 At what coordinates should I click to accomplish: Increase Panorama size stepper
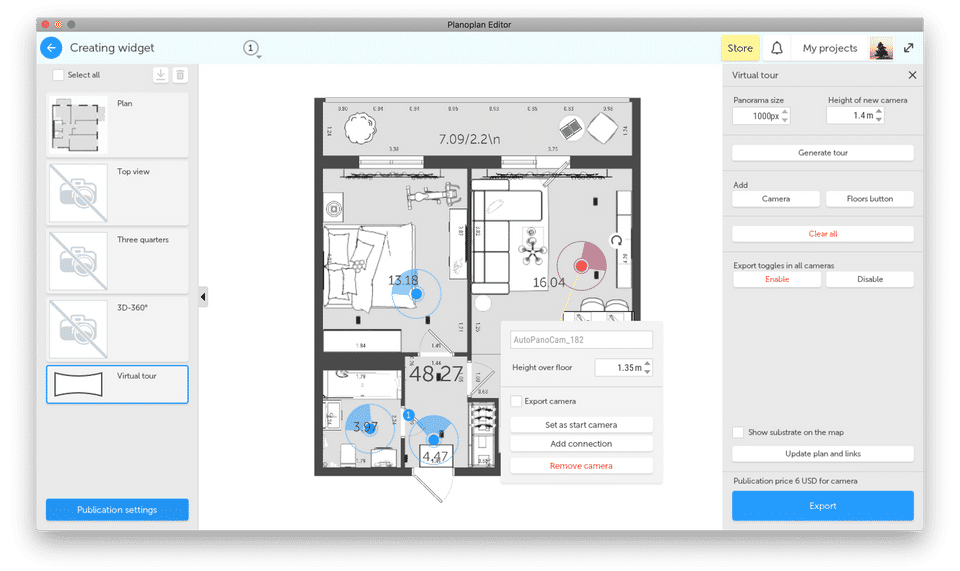click(786, 111)
